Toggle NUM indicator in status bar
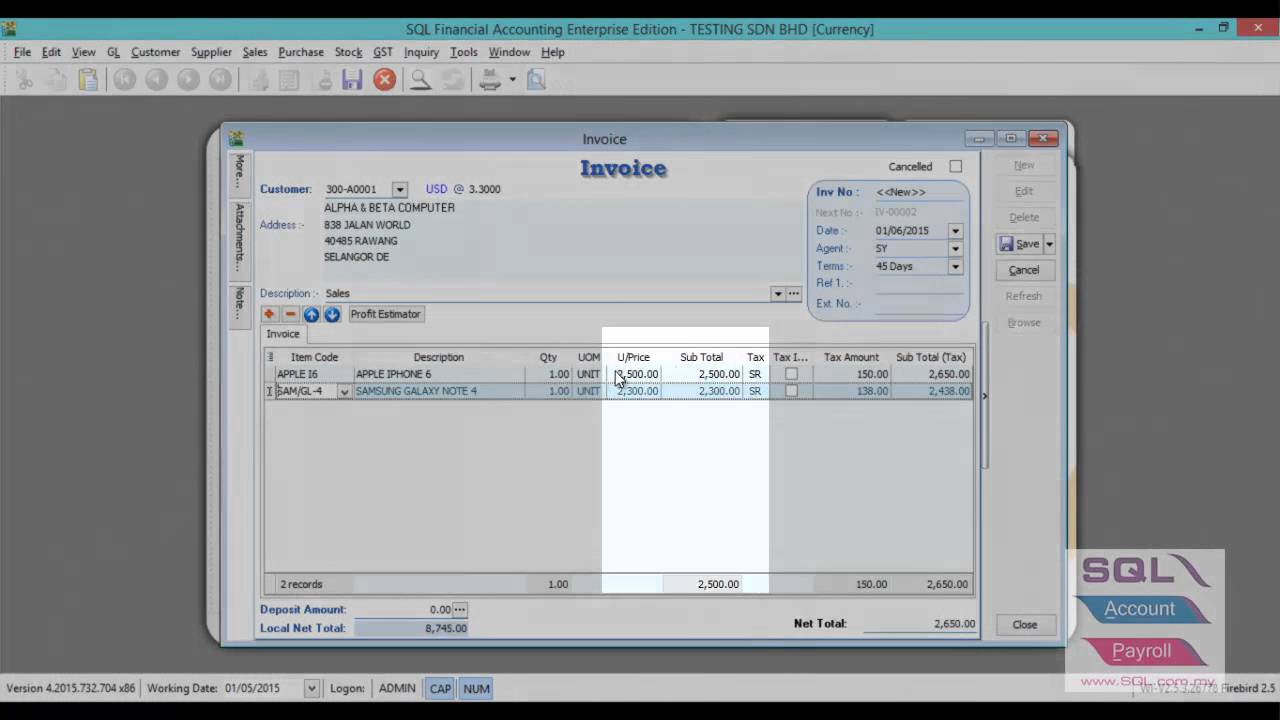Viewport: 1280px width, 720px height. pyautogui.click(x=476, y=688)
